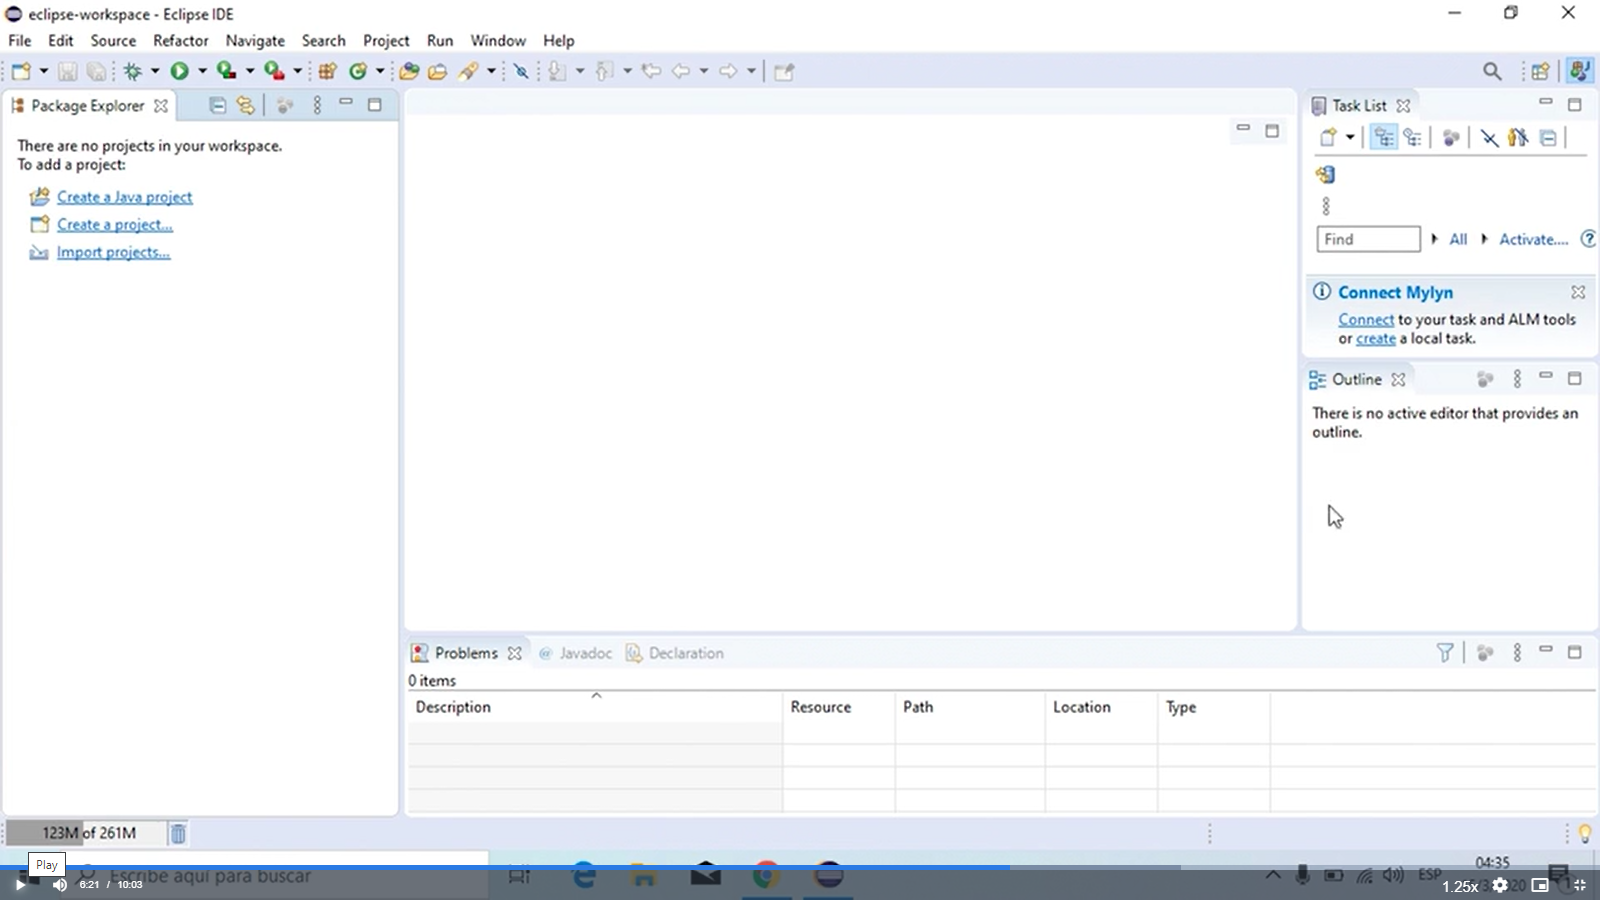Viewport: 1600px width, 900px height.
Task: Click the Next Annotation icon
Action: pos(557,71)
